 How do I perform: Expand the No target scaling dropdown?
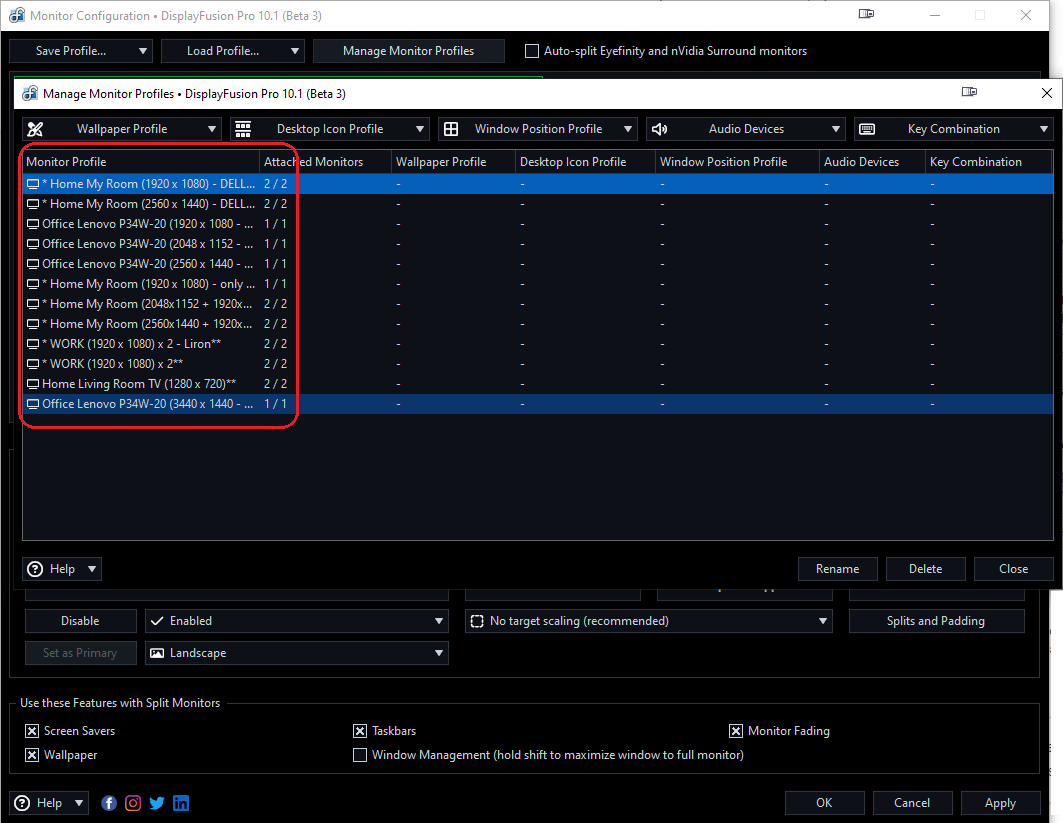point(822,621)
